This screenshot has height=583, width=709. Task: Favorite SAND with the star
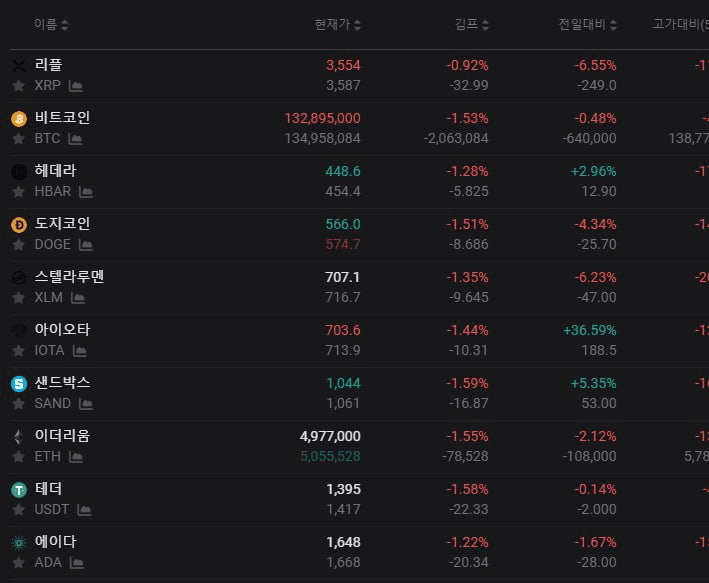[x=19, y=403]
